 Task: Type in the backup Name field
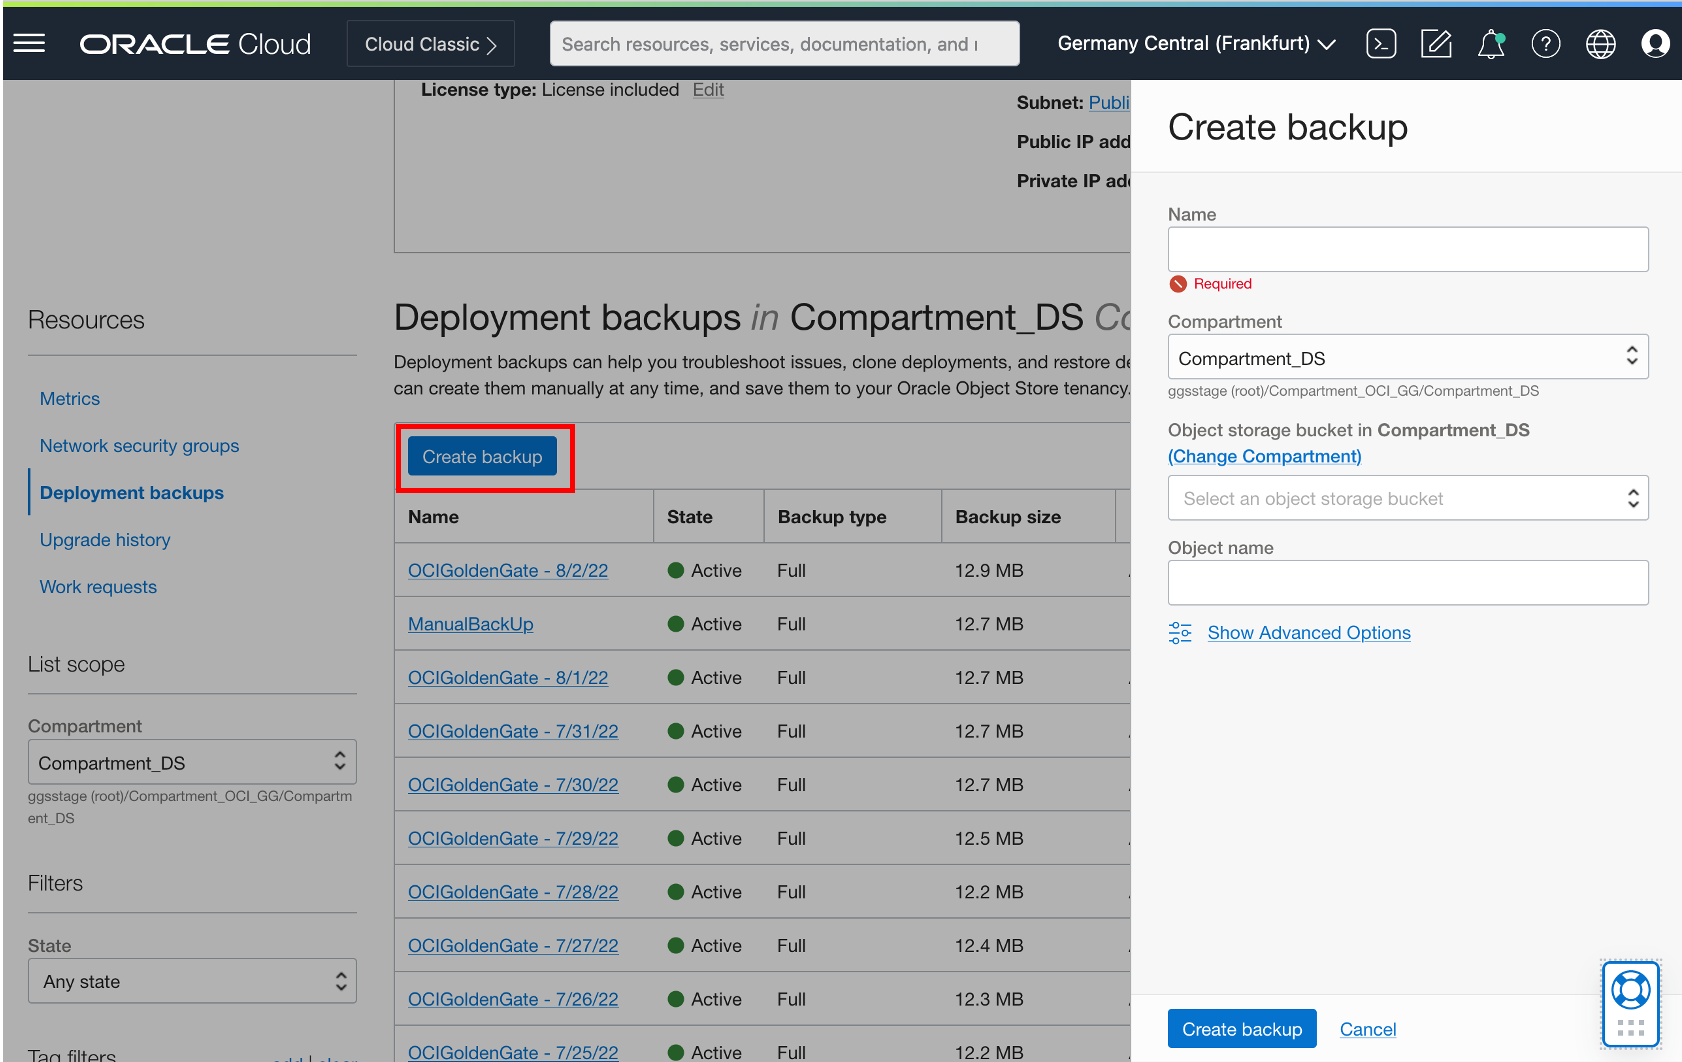(x=1407, y=249)
